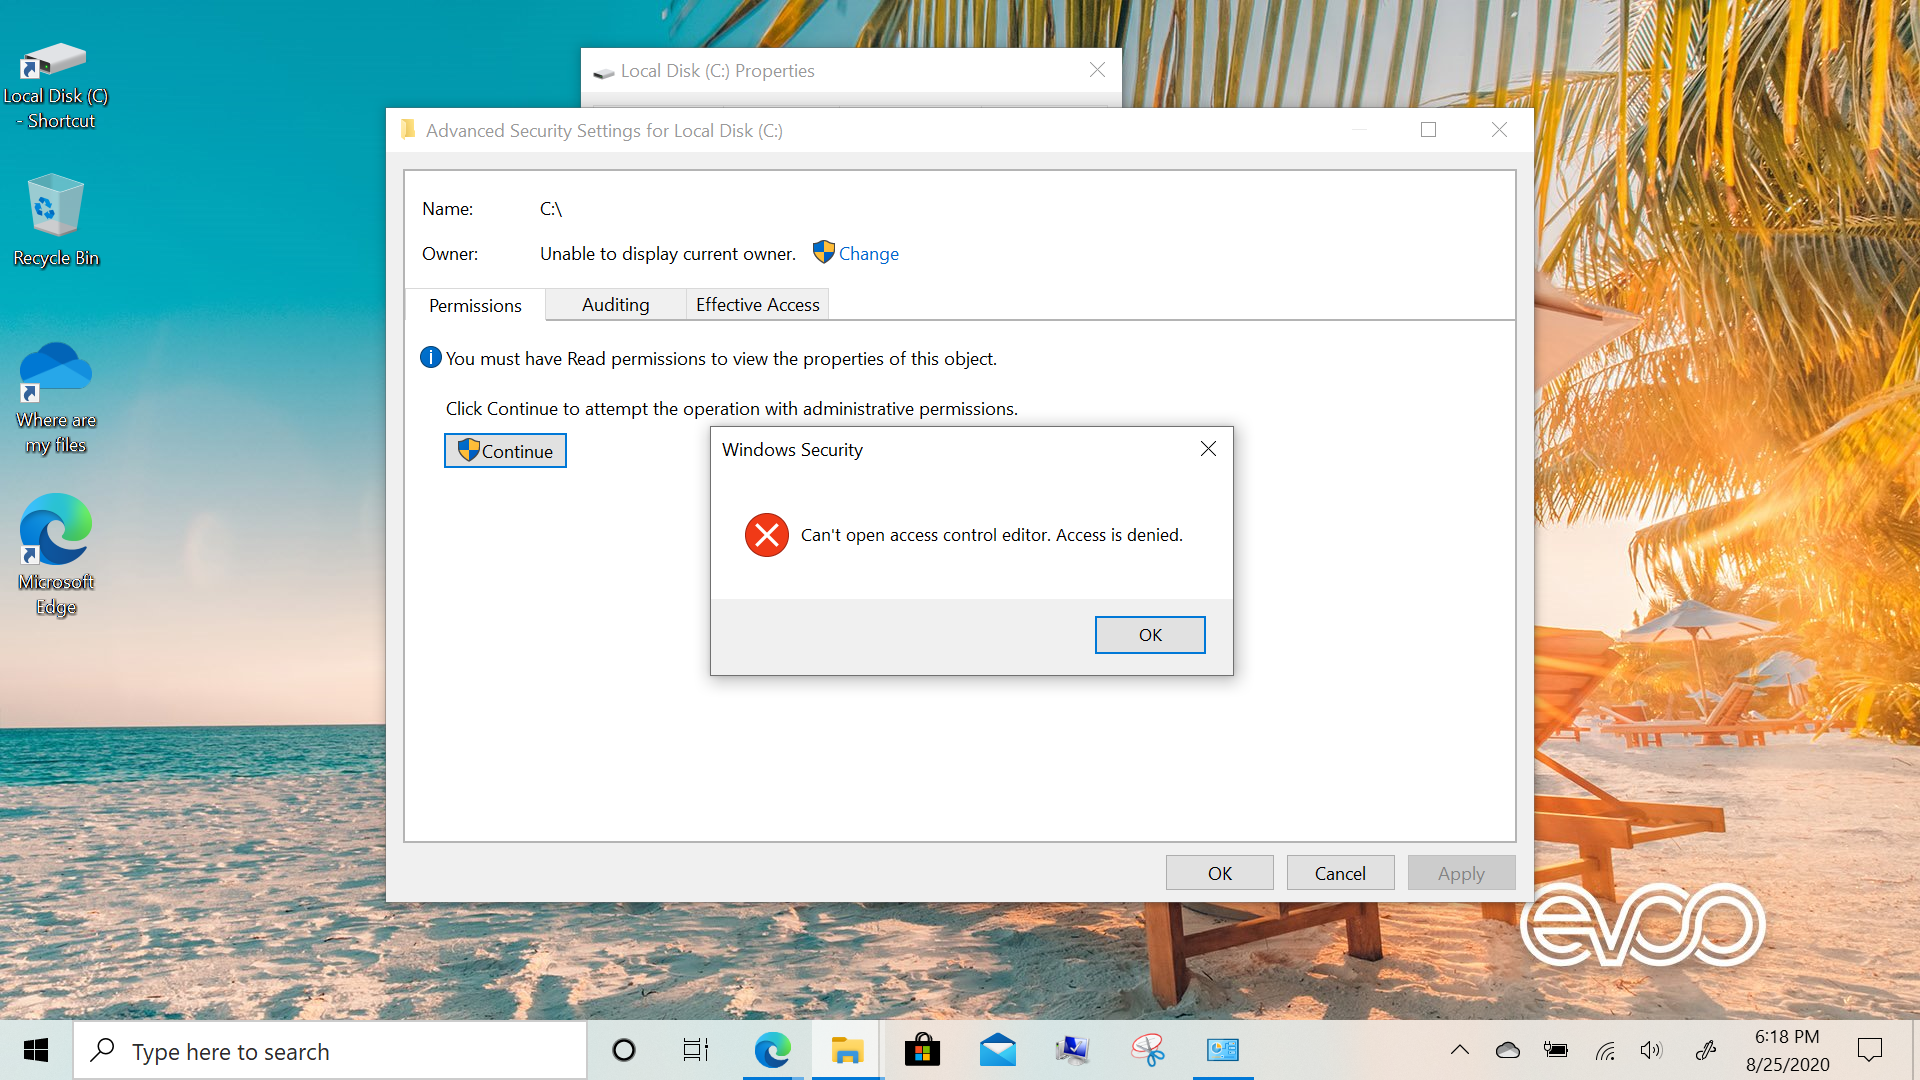Screen dimensions: 1920x1080
Task: Close the Windows Security error dialog
Action: 1208,449
